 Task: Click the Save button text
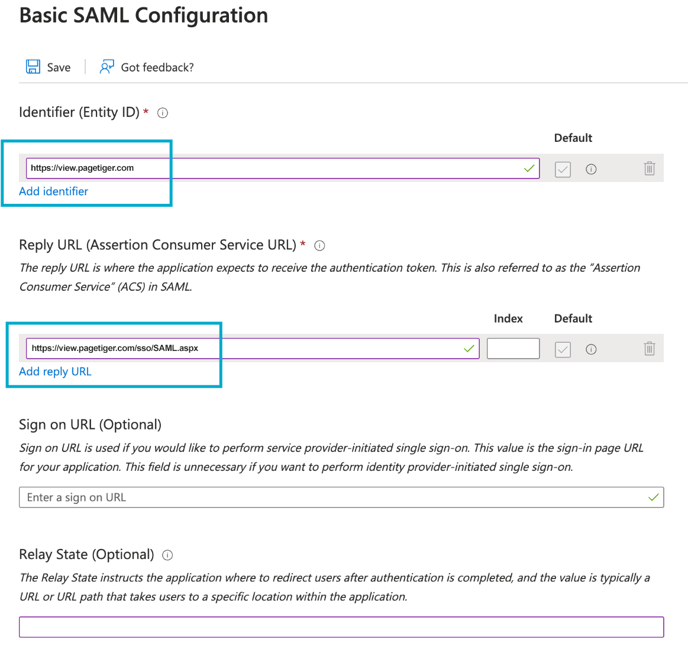pyautogui.click(x=59, y=67)
